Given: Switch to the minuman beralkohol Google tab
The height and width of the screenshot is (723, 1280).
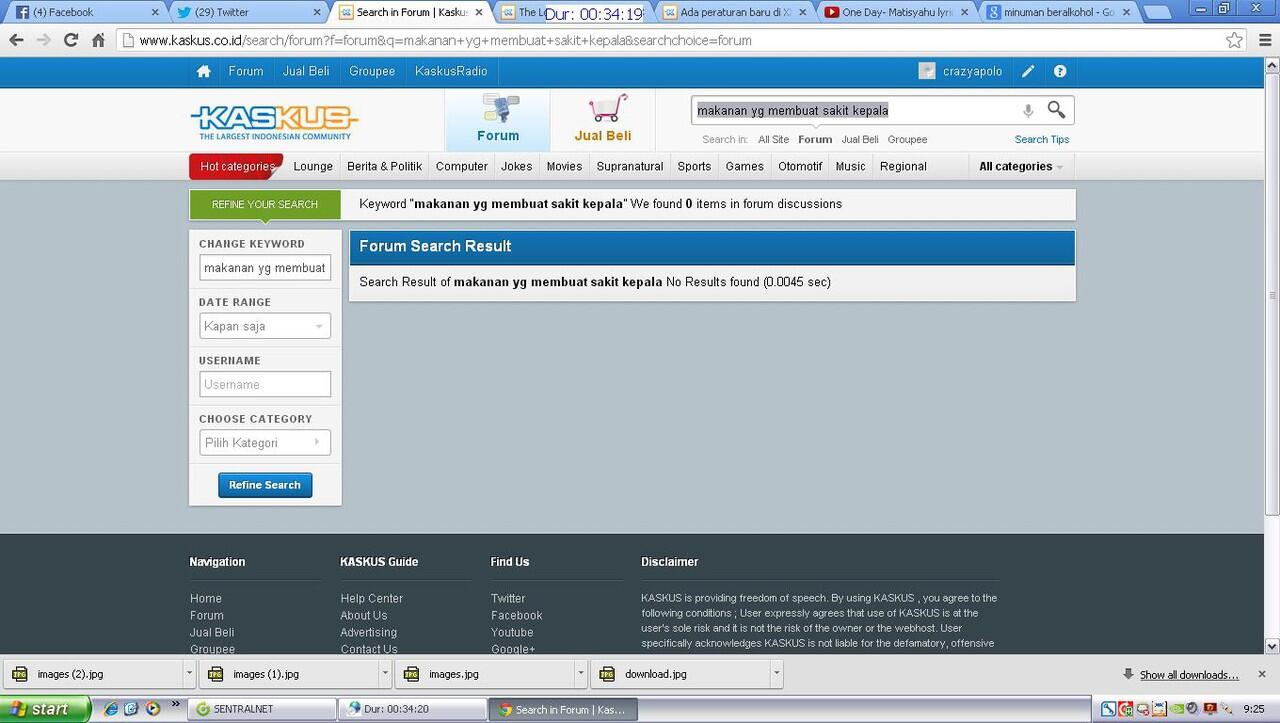Looking at the screenshot, I should coord(1059,12).
